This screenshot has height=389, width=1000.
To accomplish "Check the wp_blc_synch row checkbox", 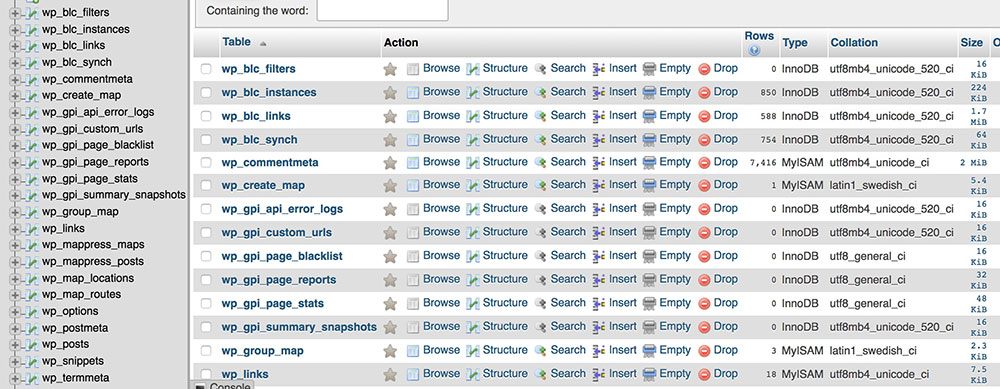I will [x=206, y=140].
